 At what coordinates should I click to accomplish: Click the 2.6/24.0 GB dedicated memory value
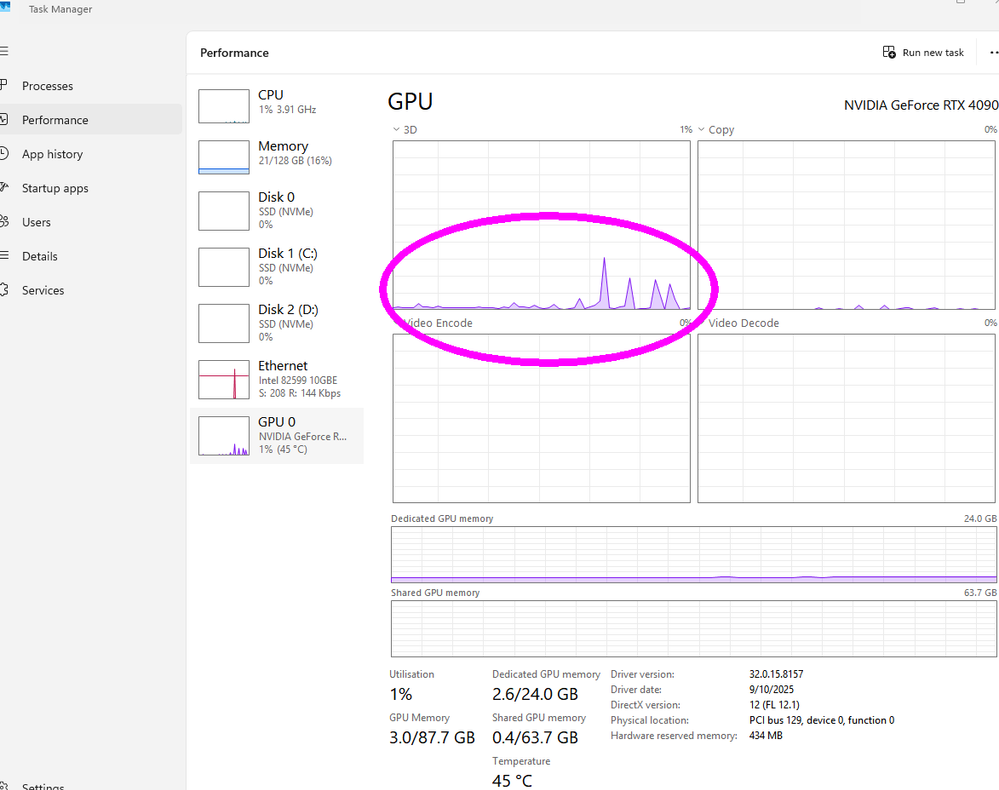click(x=535, y=694)
